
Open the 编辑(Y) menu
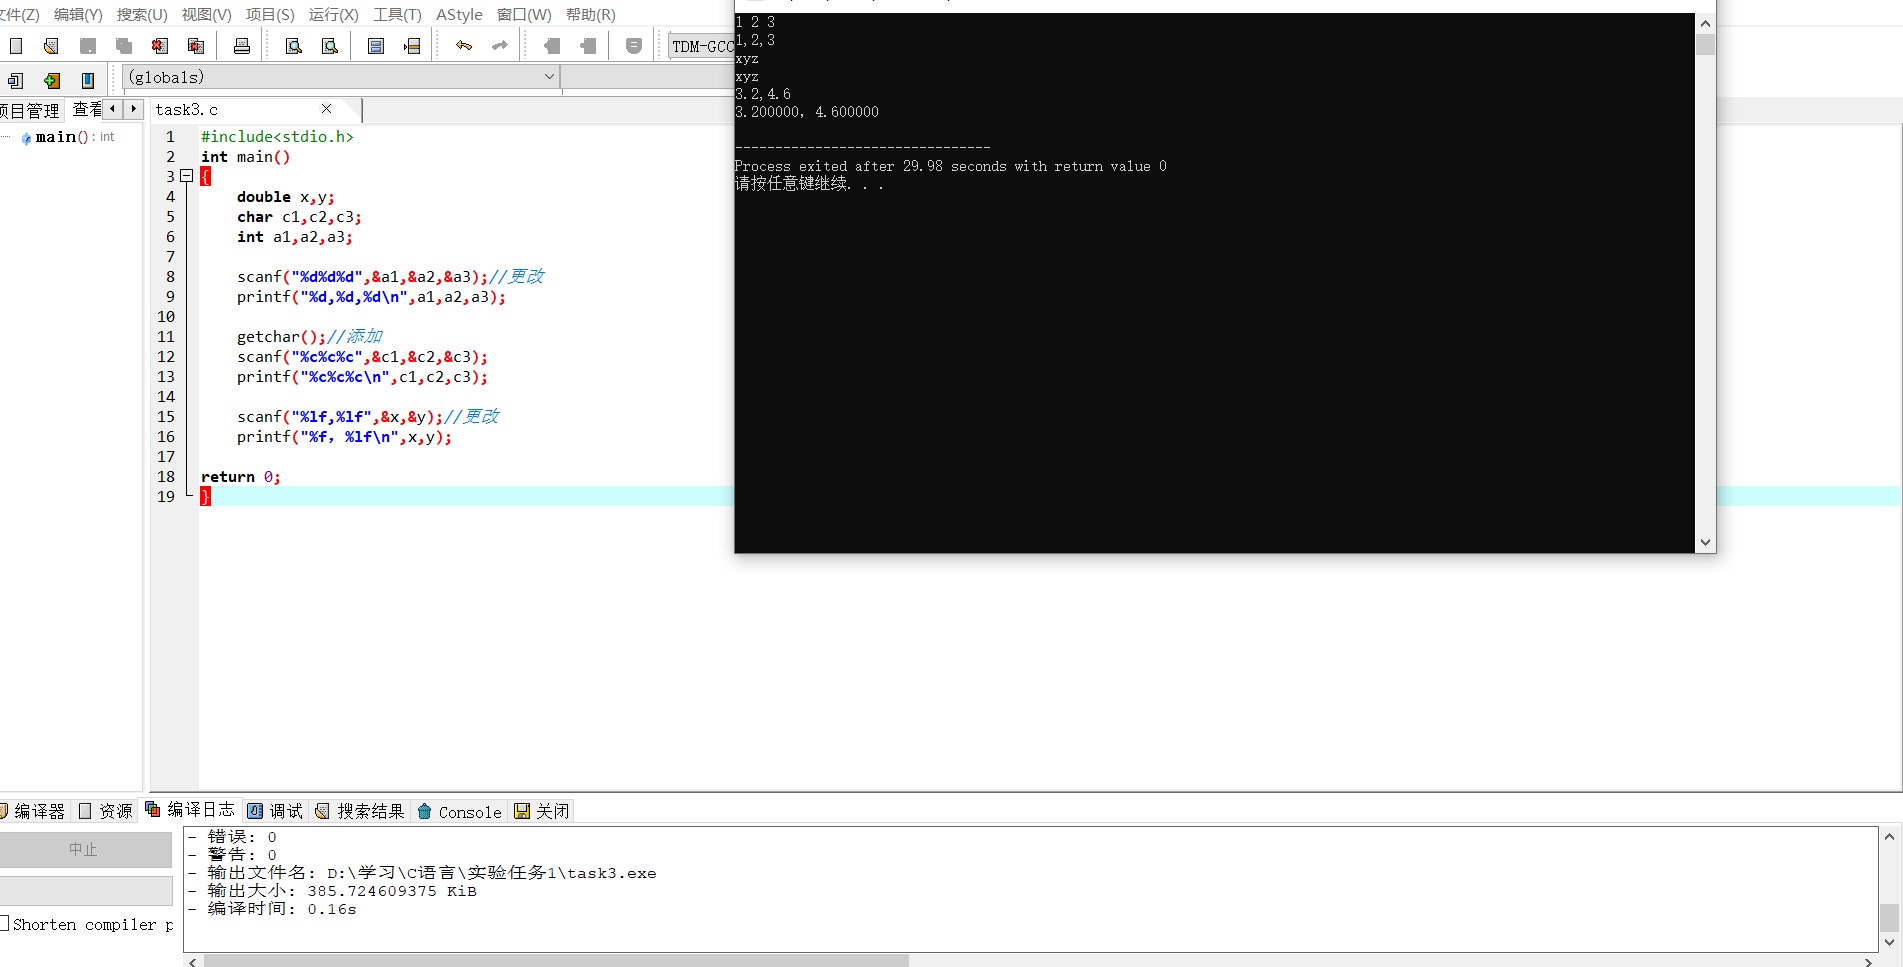tap(78, 14)
